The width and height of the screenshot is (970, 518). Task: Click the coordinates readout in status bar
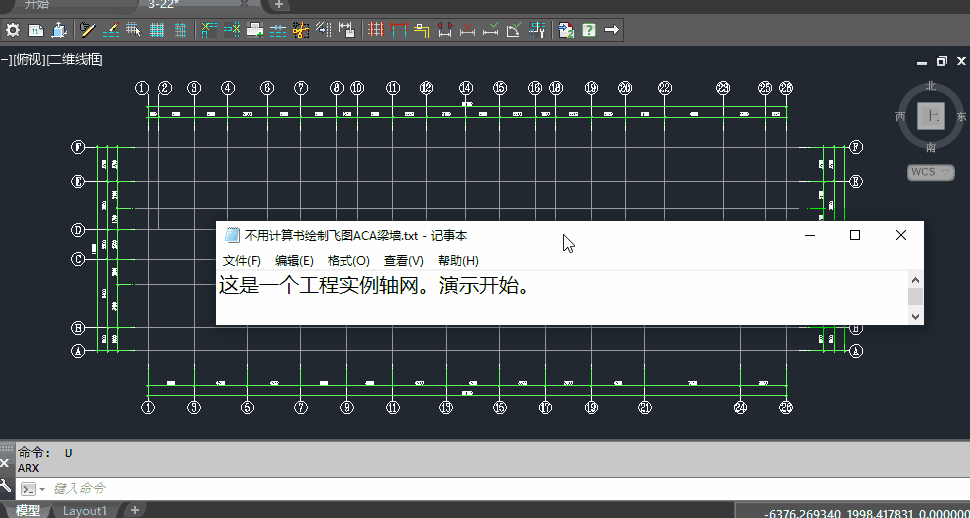pos(866,513)
